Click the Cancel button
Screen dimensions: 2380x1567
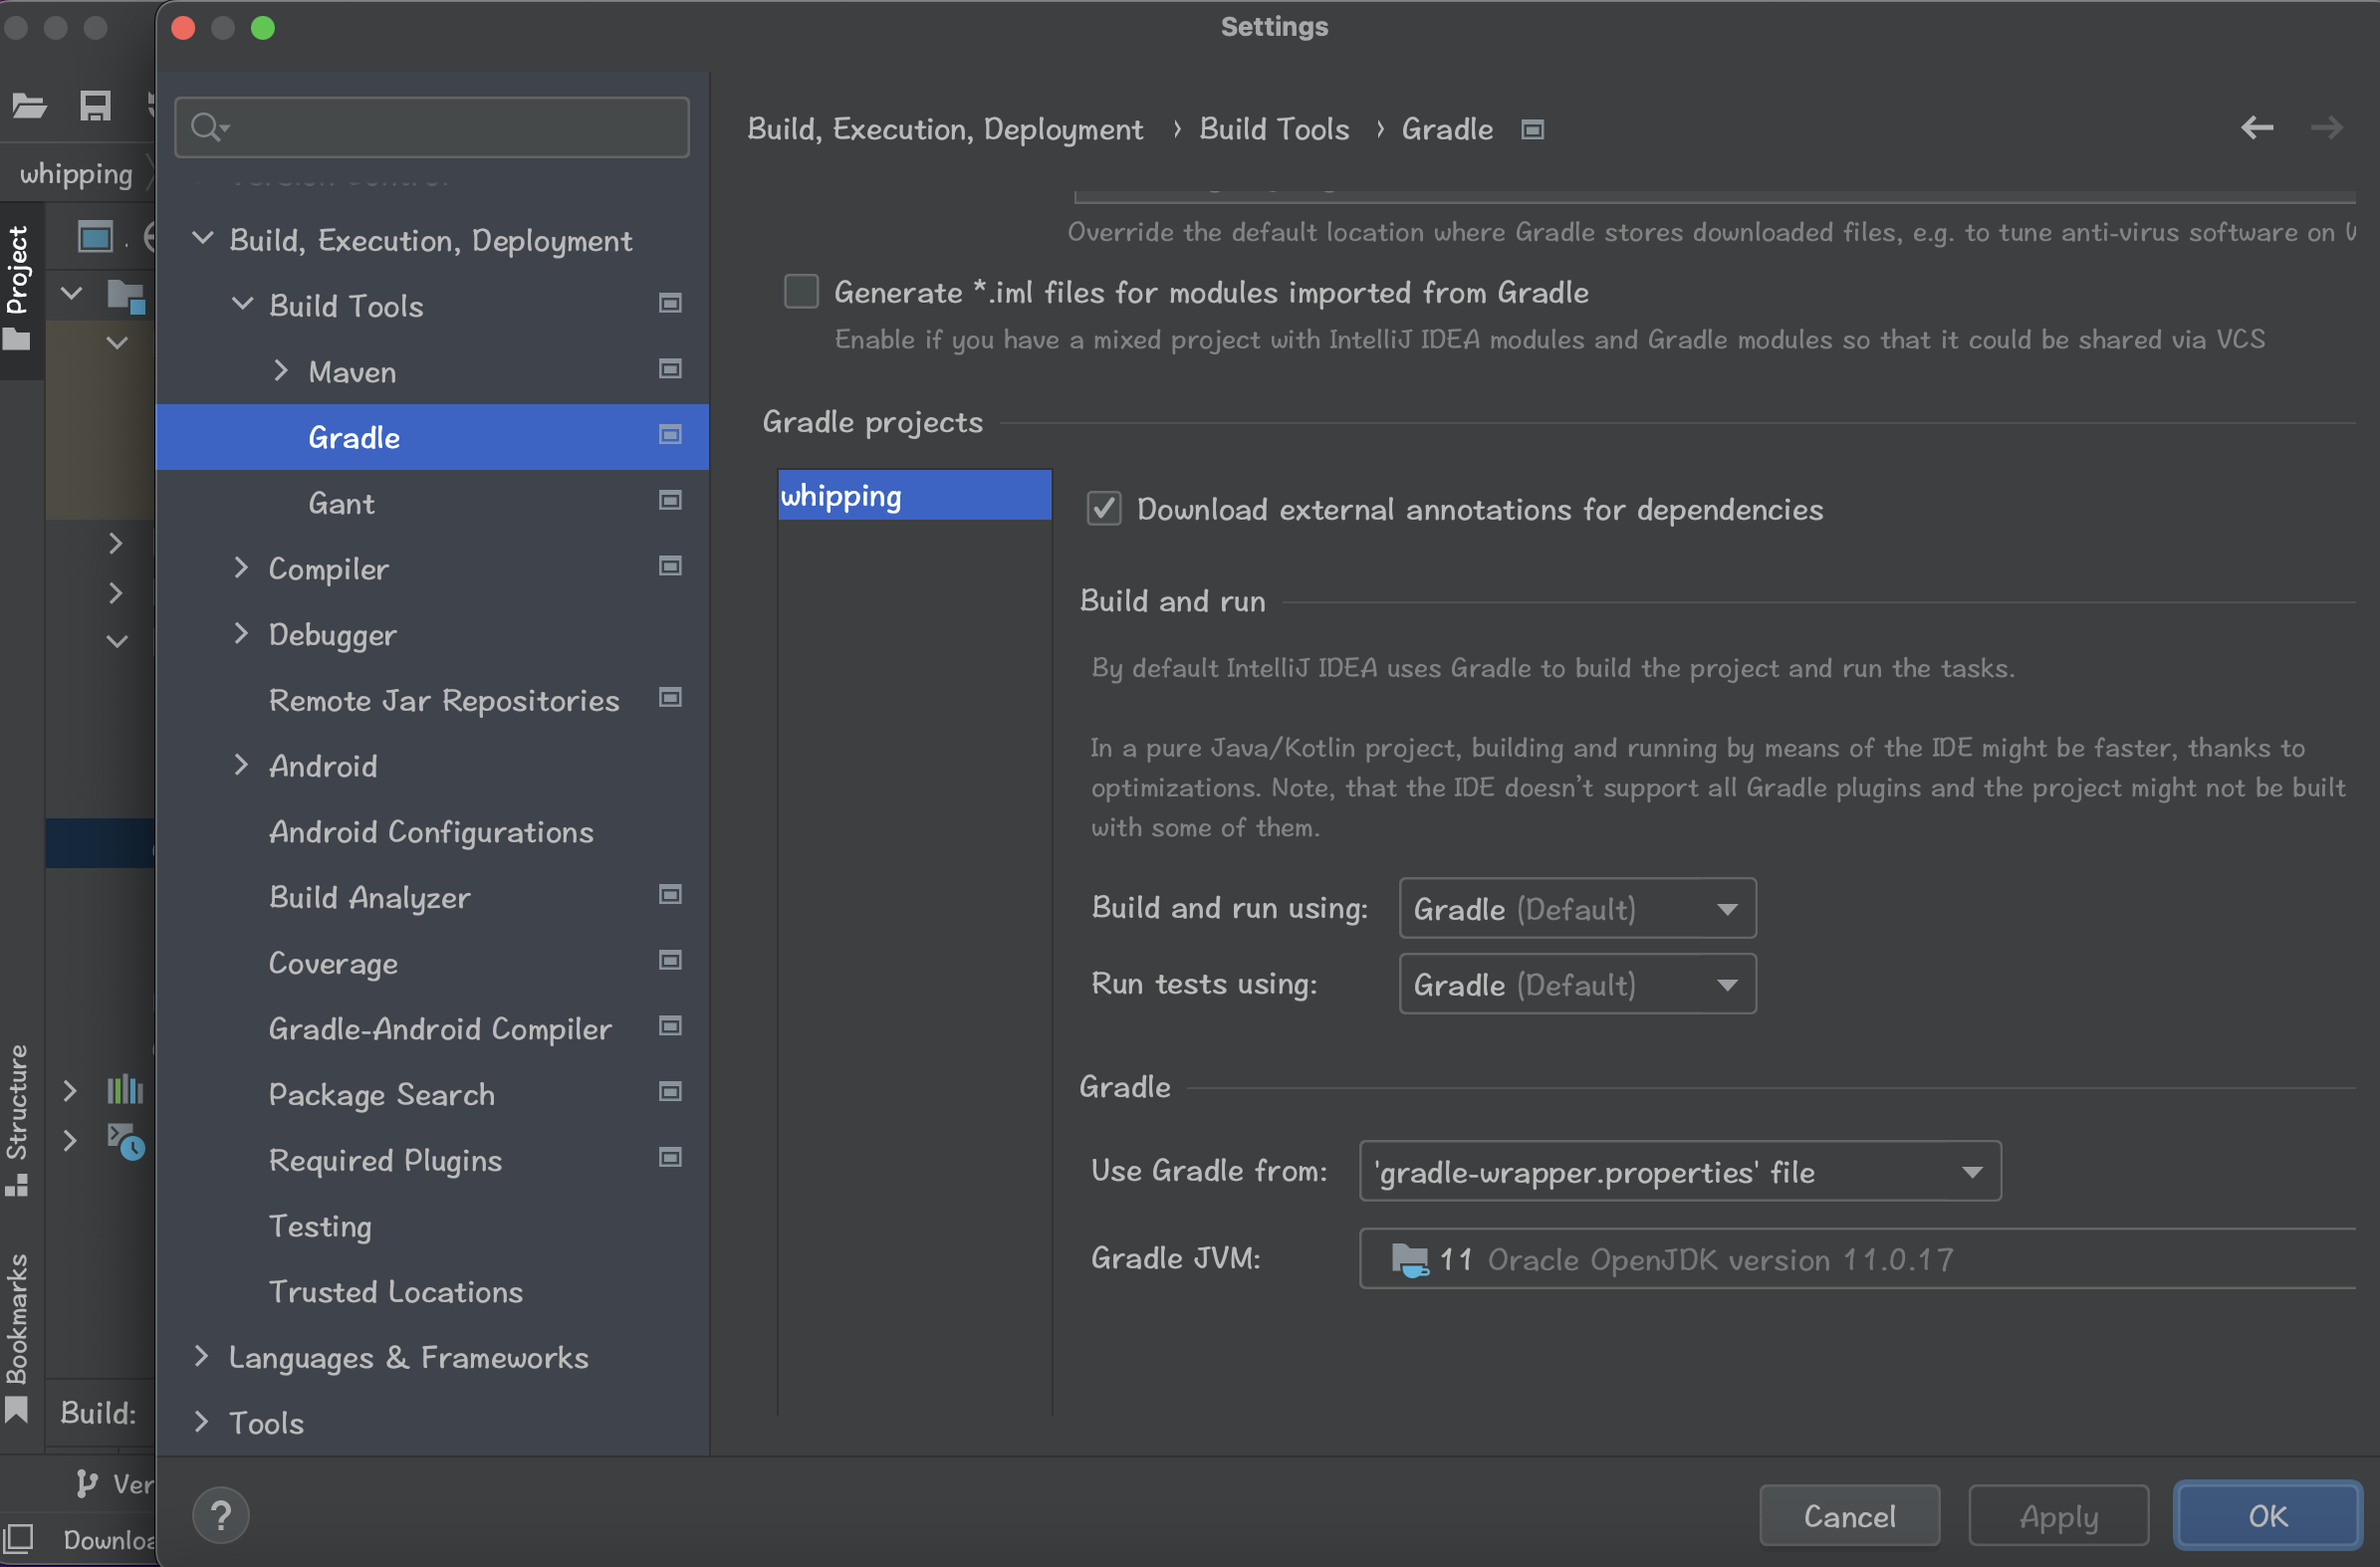(x=1848, y=1515)
